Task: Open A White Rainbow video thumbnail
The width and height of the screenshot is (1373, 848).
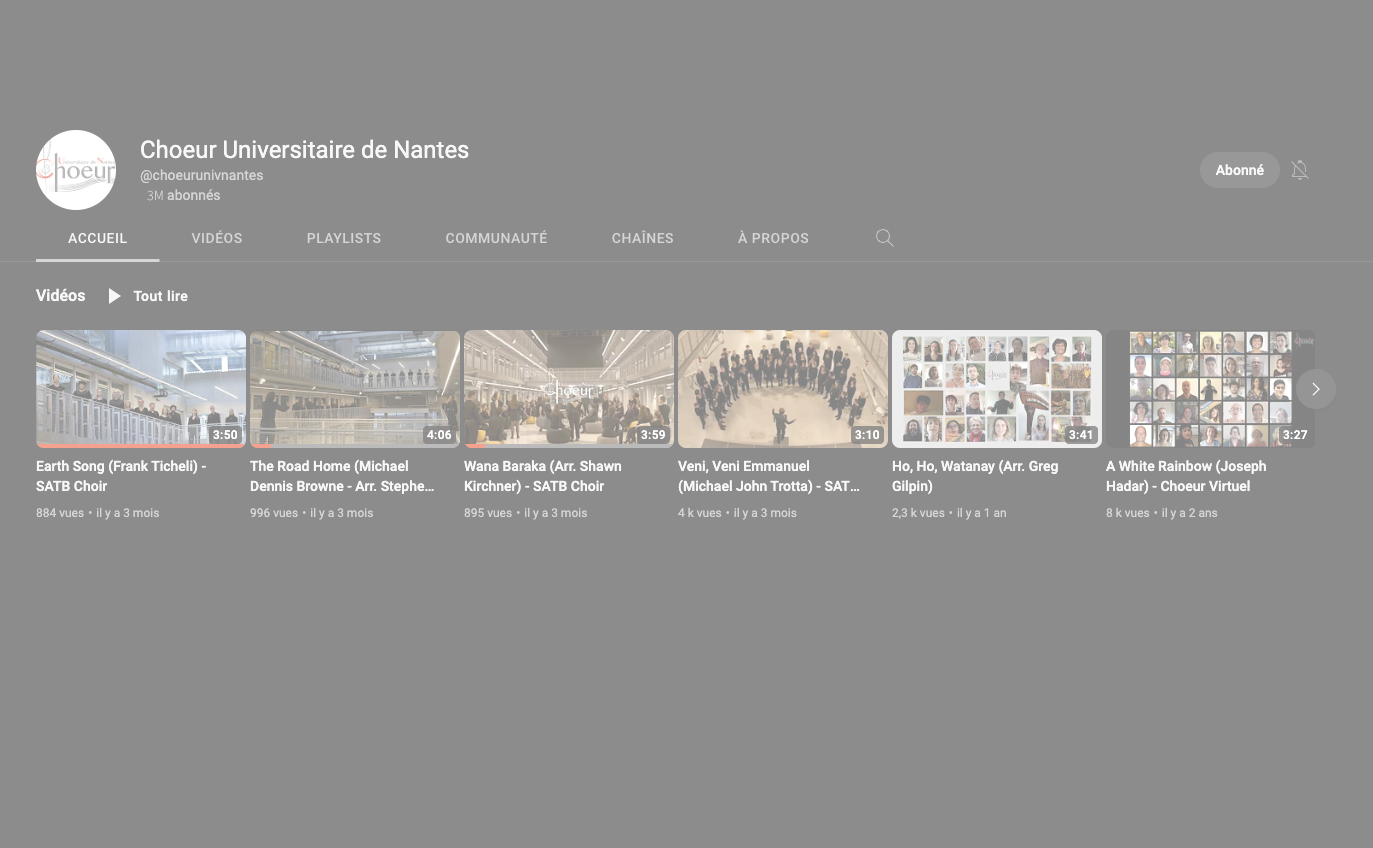Action: (1211, 389)
